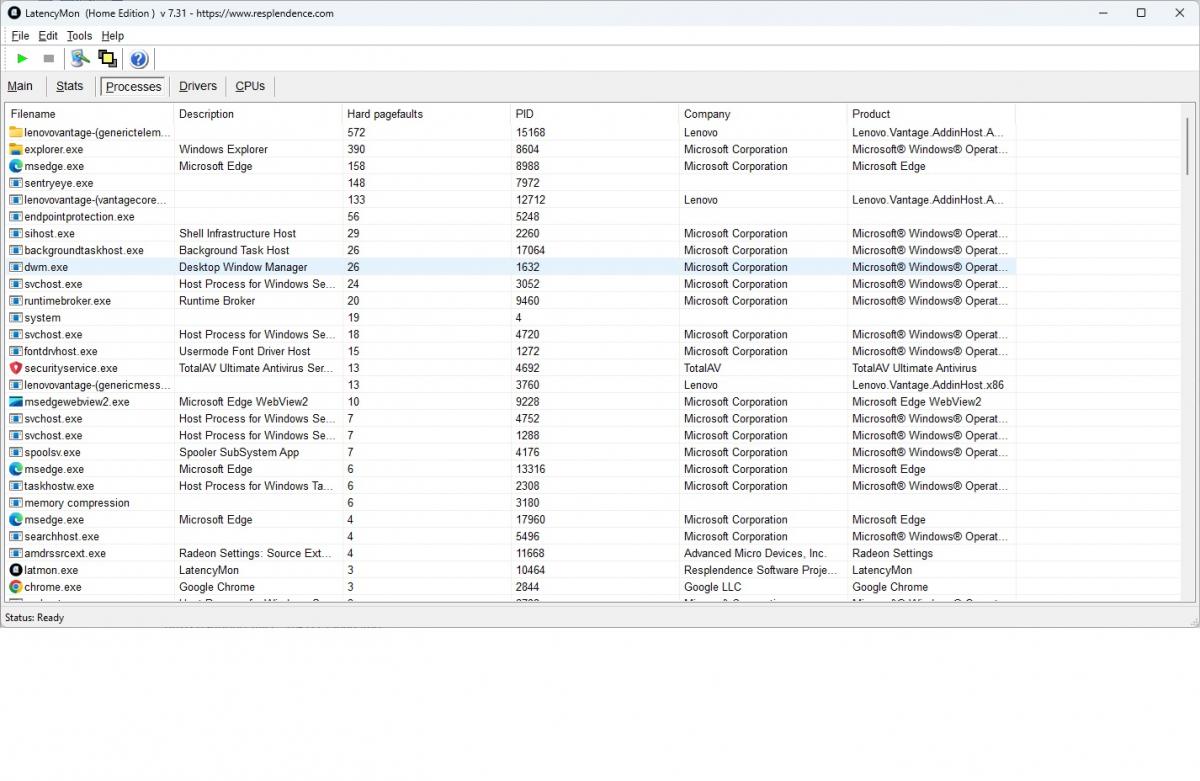Open the Tools menu
1200x781 pixels.
pyautogui.click(x=79, y=36)
